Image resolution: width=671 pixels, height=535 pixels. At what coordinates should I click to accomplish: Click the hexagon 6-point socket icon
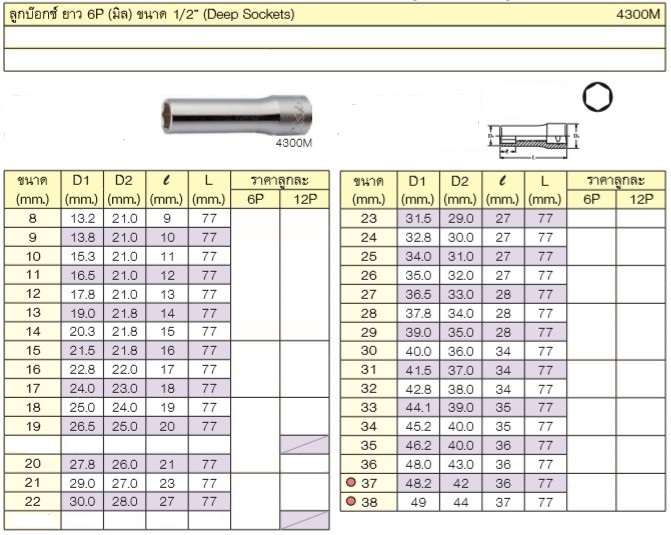(x=598, y=98)
